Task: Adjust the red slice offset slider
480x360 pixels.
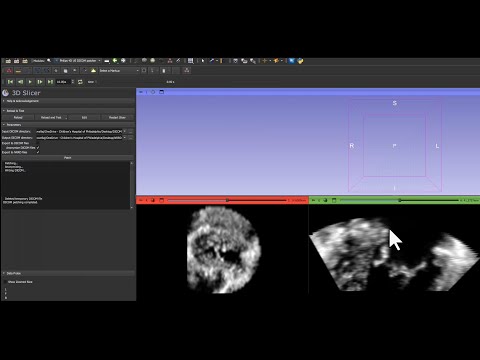Action: pyautogui.click(x=227, y=200)
